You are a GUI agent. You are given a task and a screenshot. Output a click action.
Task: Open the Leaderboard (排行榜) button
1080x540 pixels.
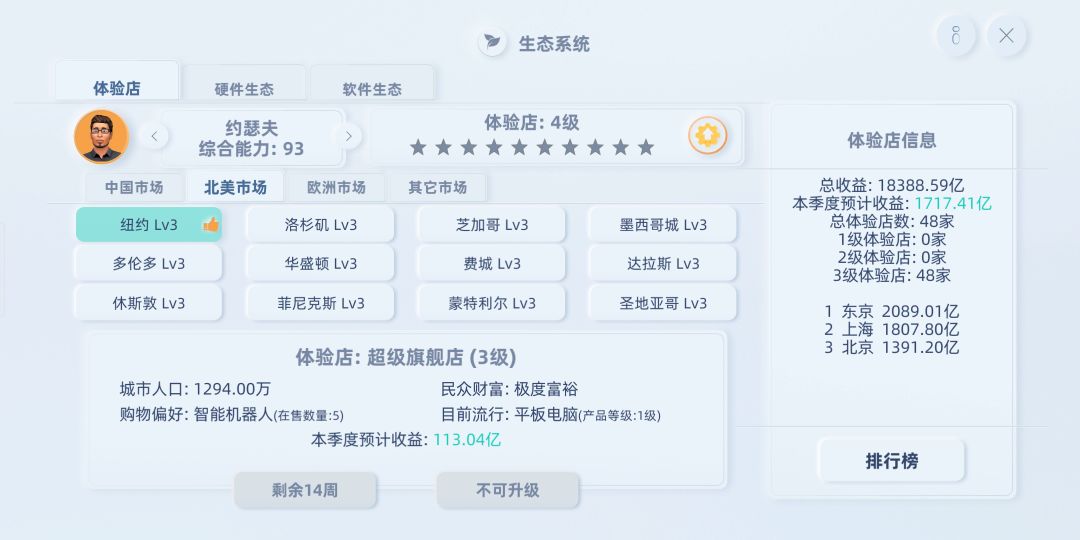coord(891,461)
